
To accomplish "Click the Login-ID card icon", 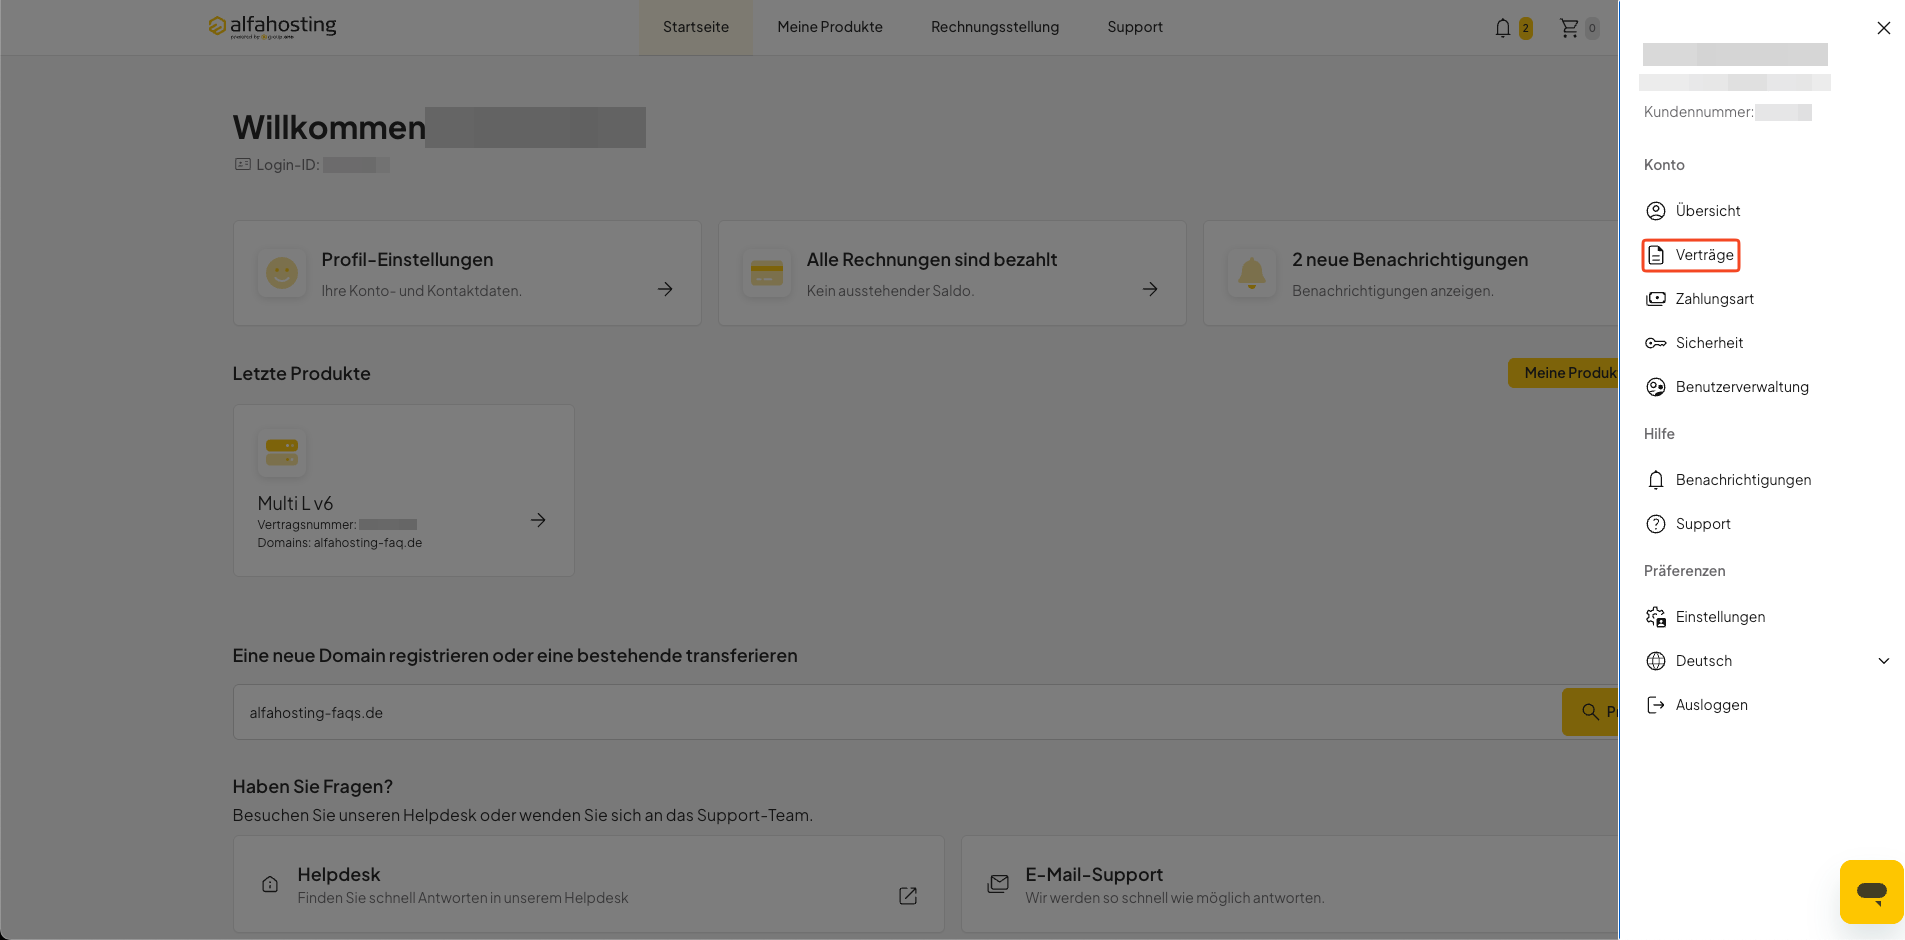I will [x=243, y=164].
